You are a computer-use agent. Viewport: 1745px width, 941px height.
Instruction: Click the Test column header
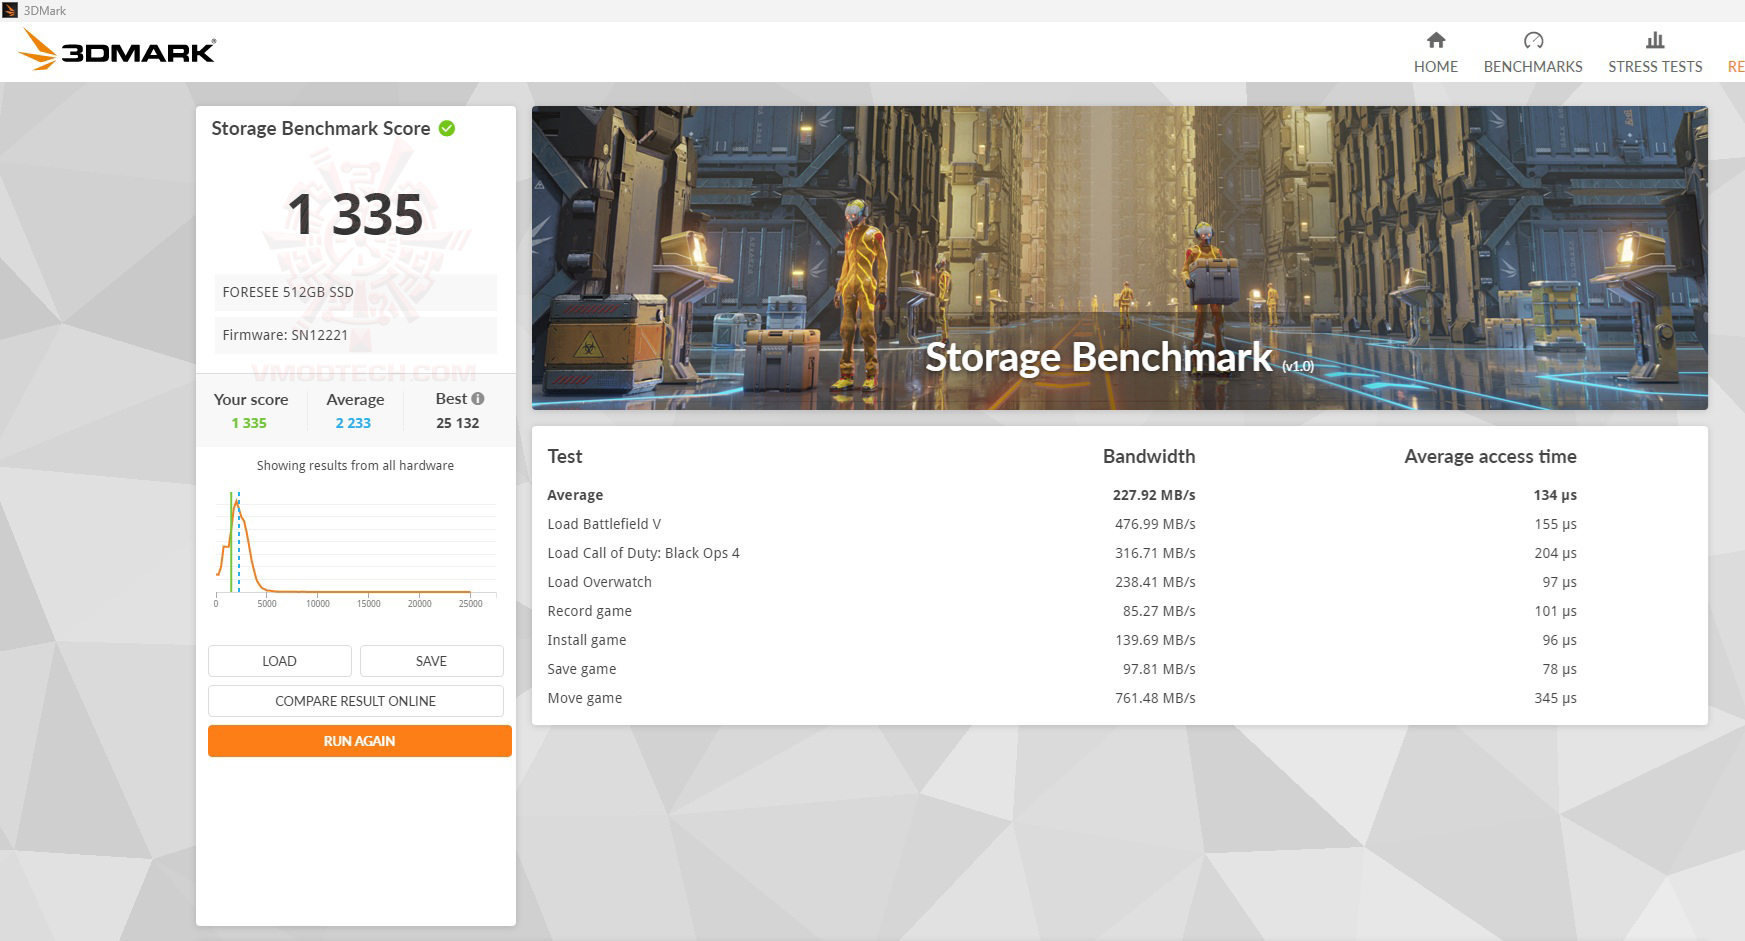[565, 456]
